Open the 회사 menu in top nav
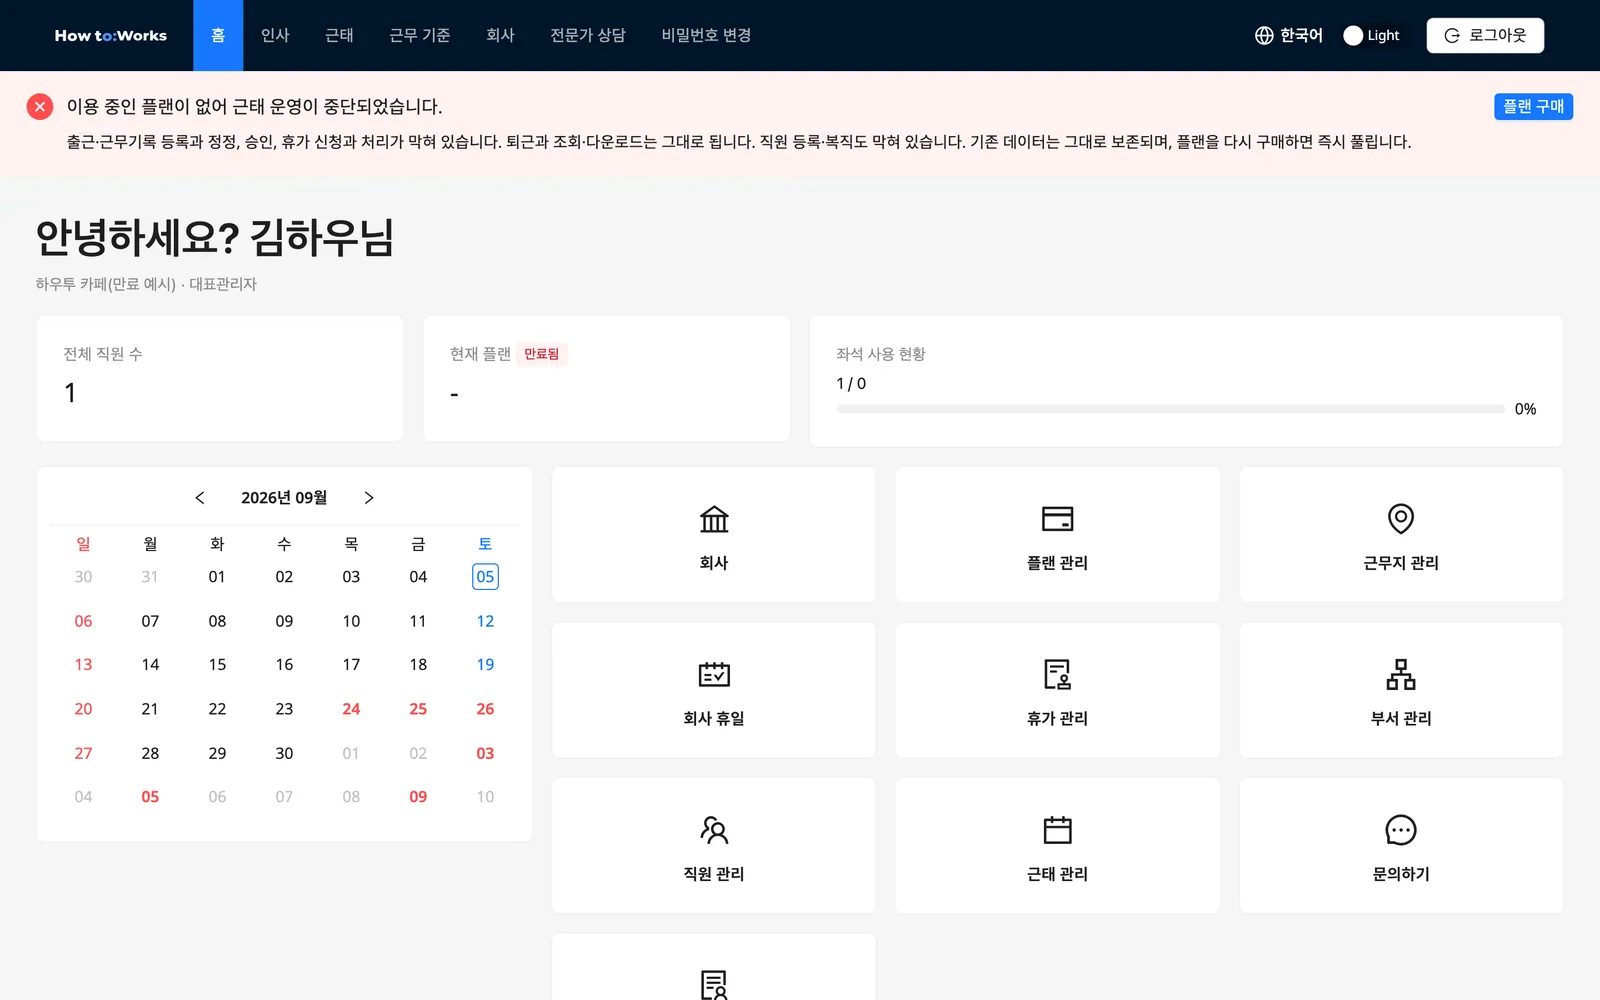Viewport: 1600px width, 1000px height. coord(500,35)
